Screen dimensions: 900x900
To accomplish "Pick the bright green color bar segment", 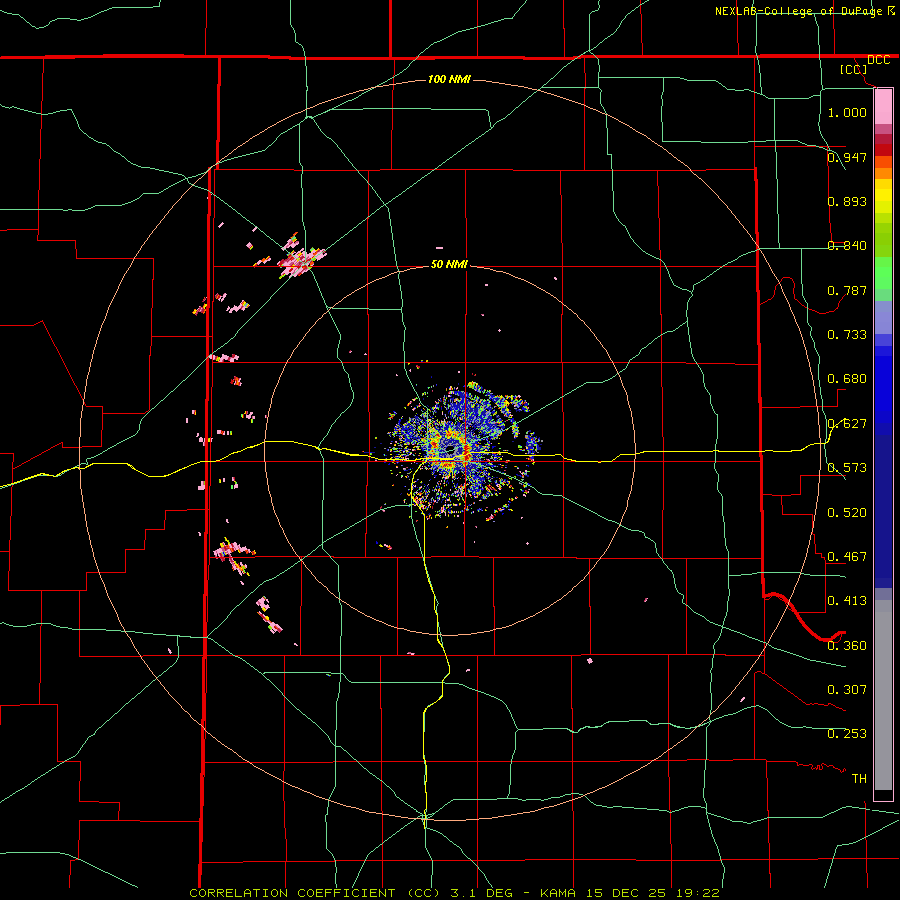I will [883, 273].
